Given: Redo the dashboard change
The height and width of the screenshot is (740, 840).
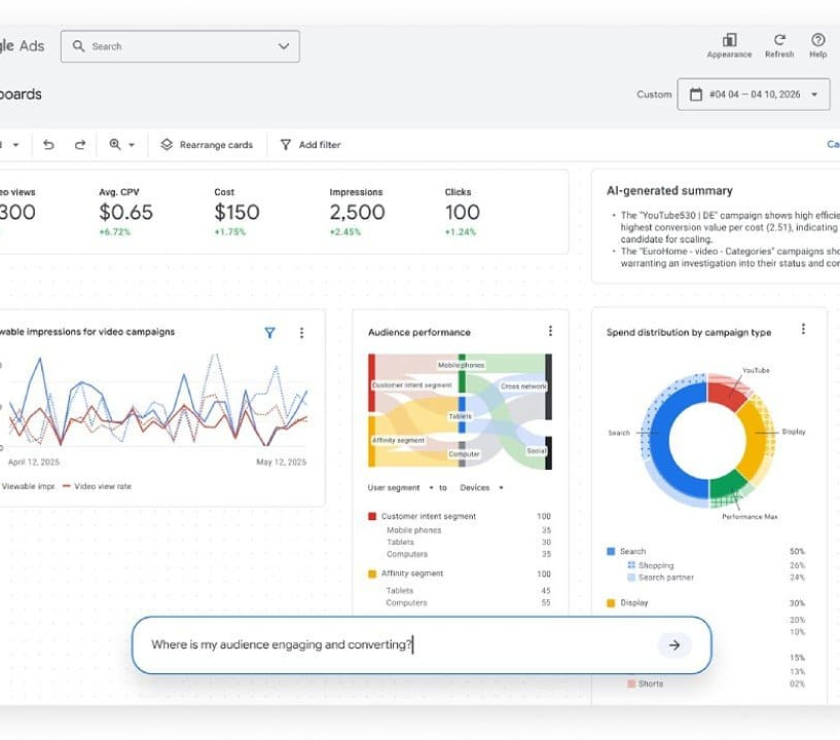Looking at the screenshot, I should pos(80,145).
